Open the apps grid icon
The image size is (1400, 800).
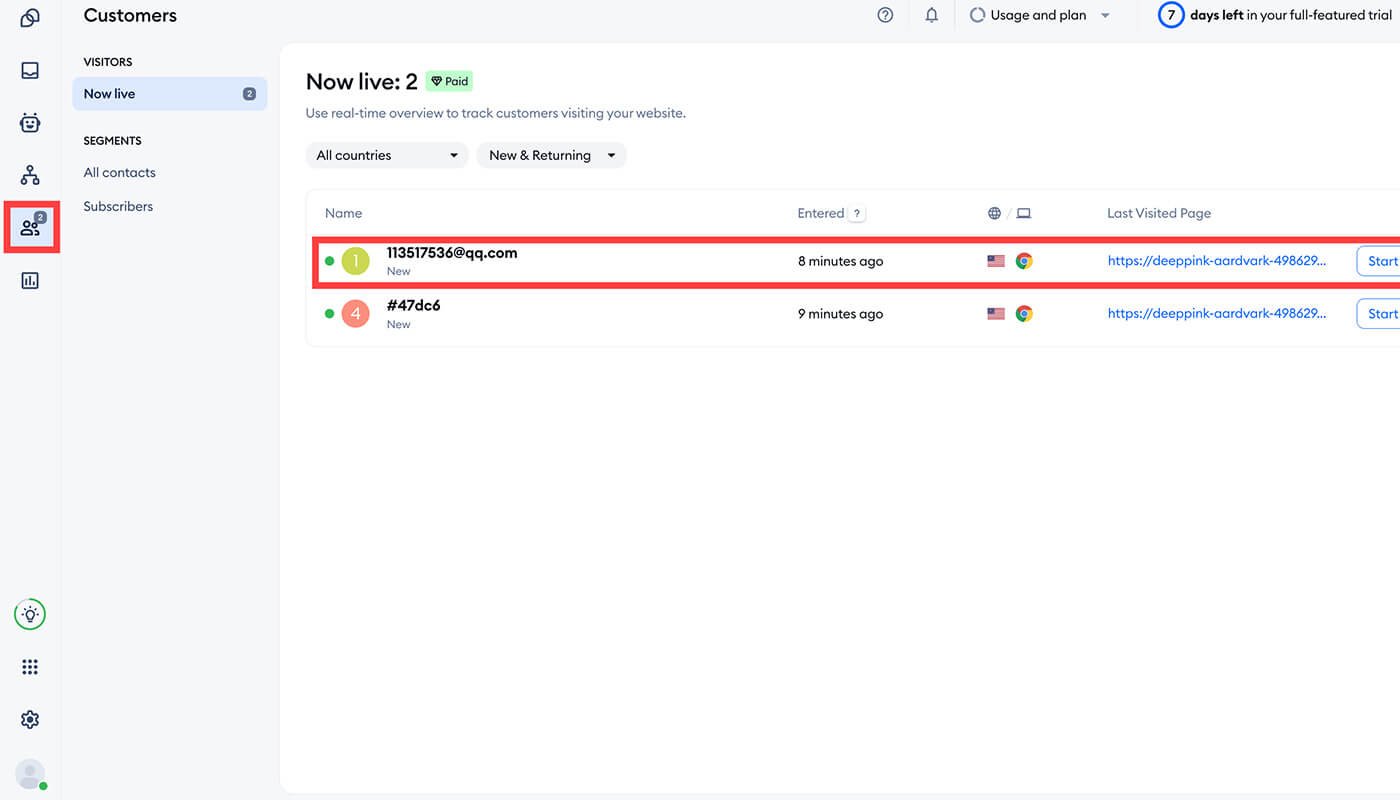pos(30,667)
